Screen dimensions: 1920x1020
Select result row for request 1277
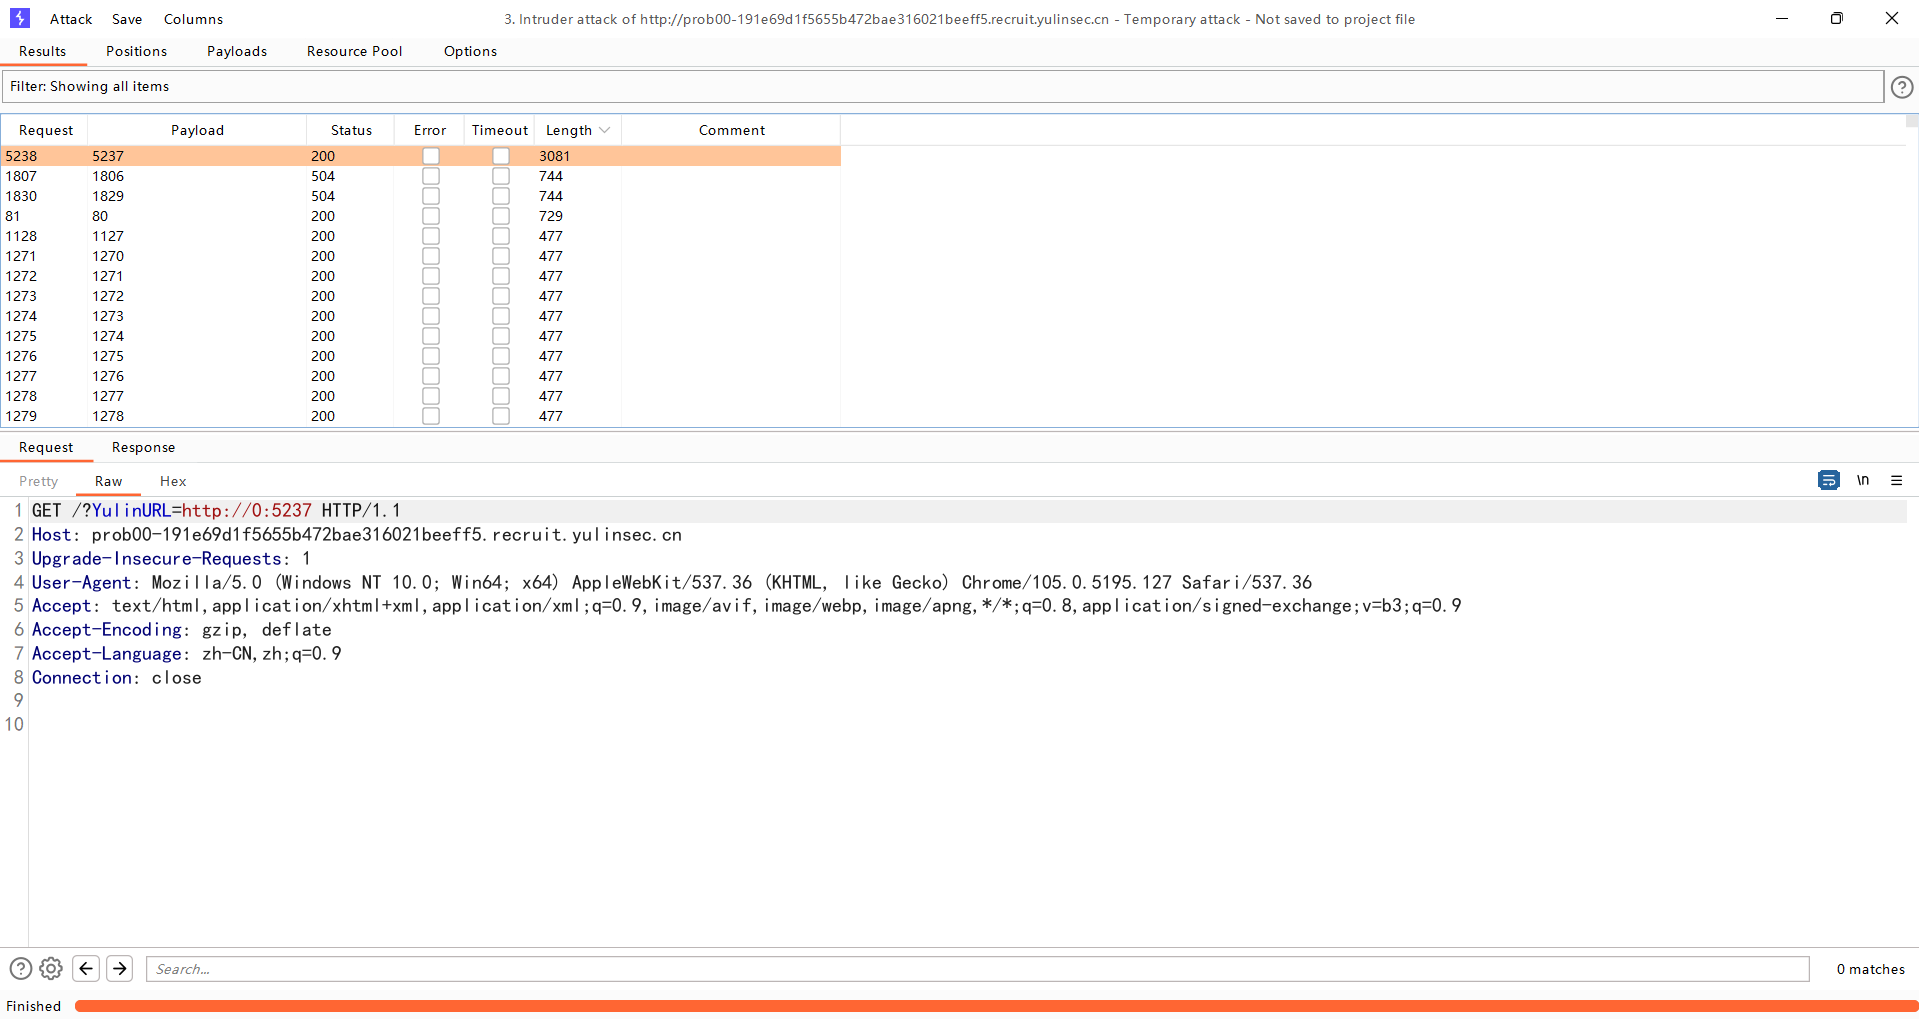(x=420, y=376)
